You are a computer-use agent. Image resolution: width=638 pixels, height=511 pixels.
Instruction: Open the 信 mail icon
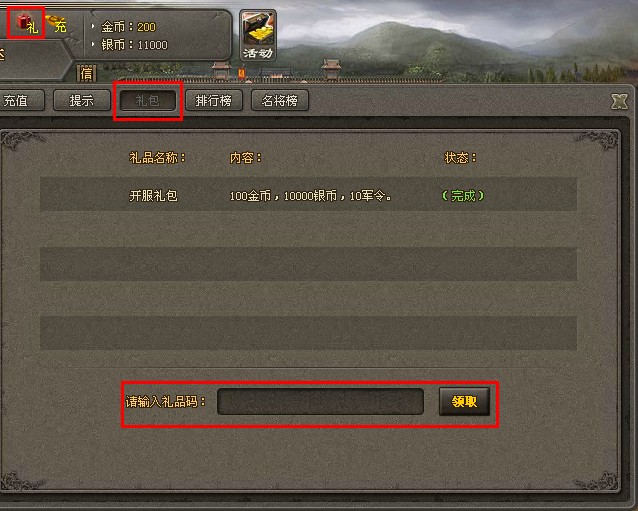[87, 74]
